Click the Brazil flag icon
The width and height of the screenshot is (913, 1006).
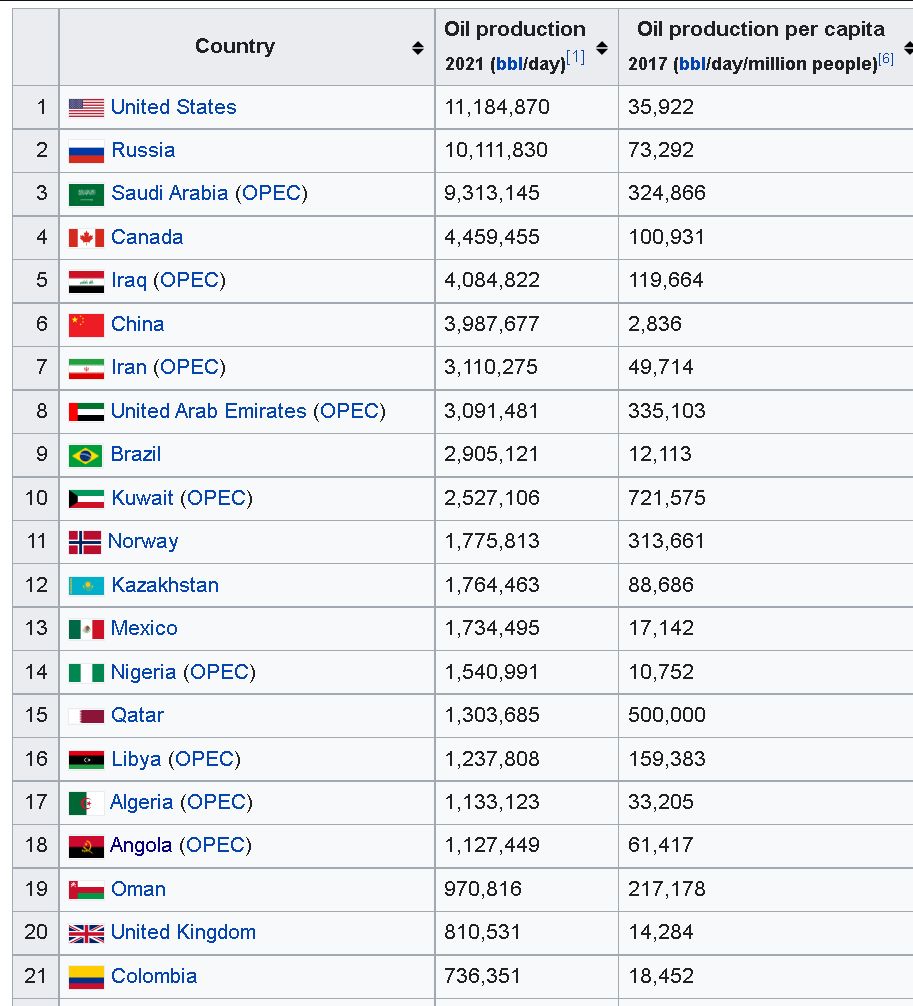point(86,455)
